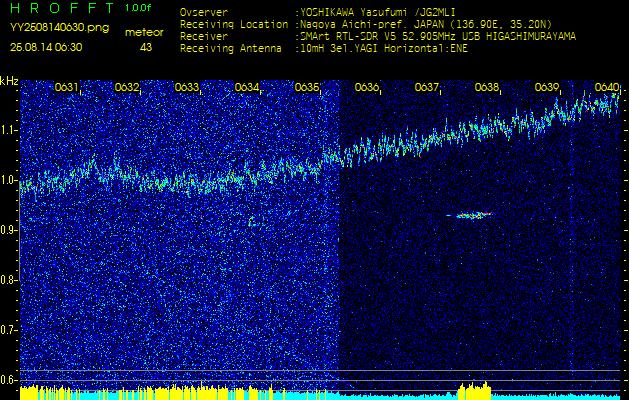Click the 0.6 frequency axis label
629x400 pixels.
tap(9, 380)
